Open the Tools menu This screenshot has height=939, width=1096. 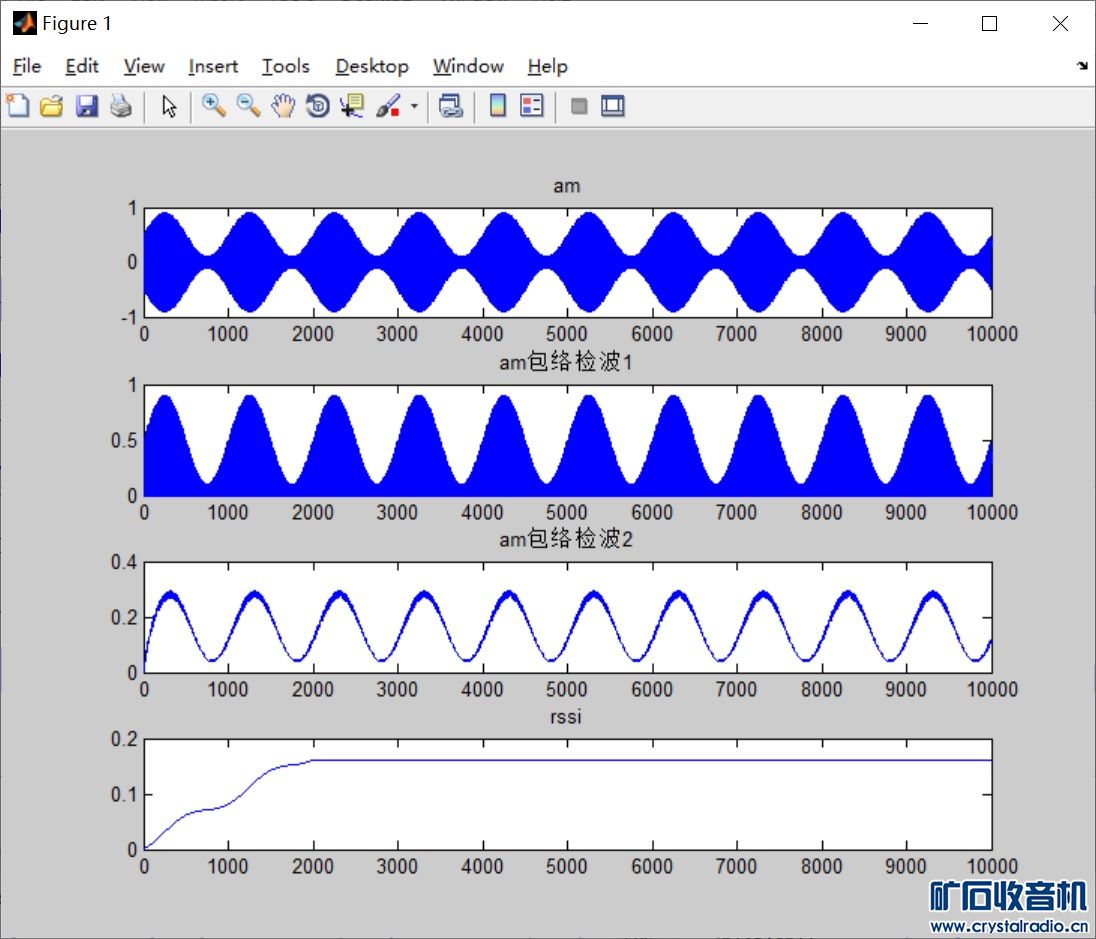(x=285, y=66)
